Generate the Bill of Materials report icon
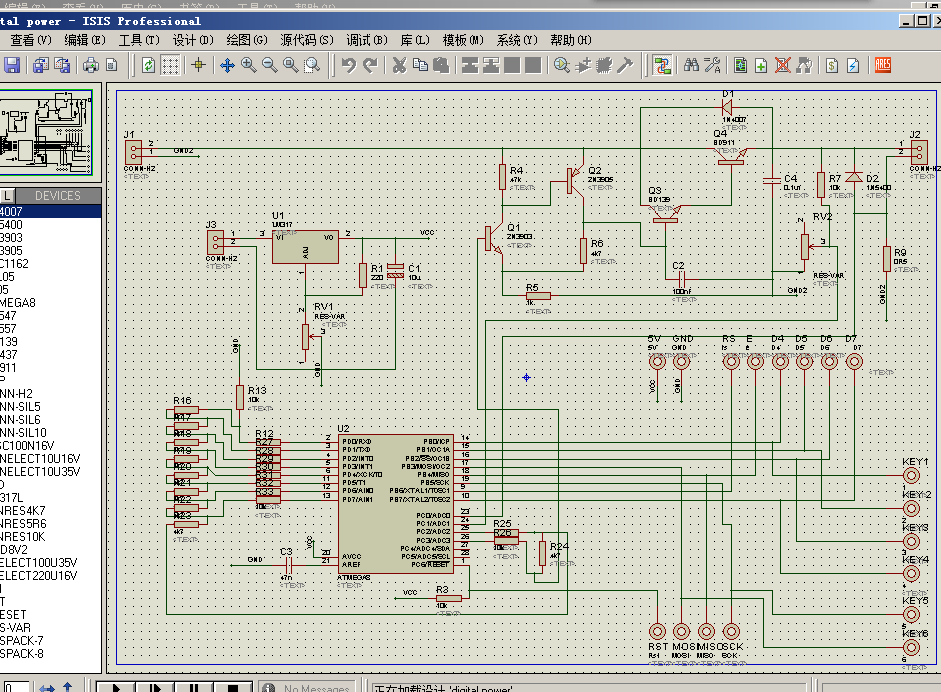The height and width of the screenshot is (692, 941). point(832,65)
